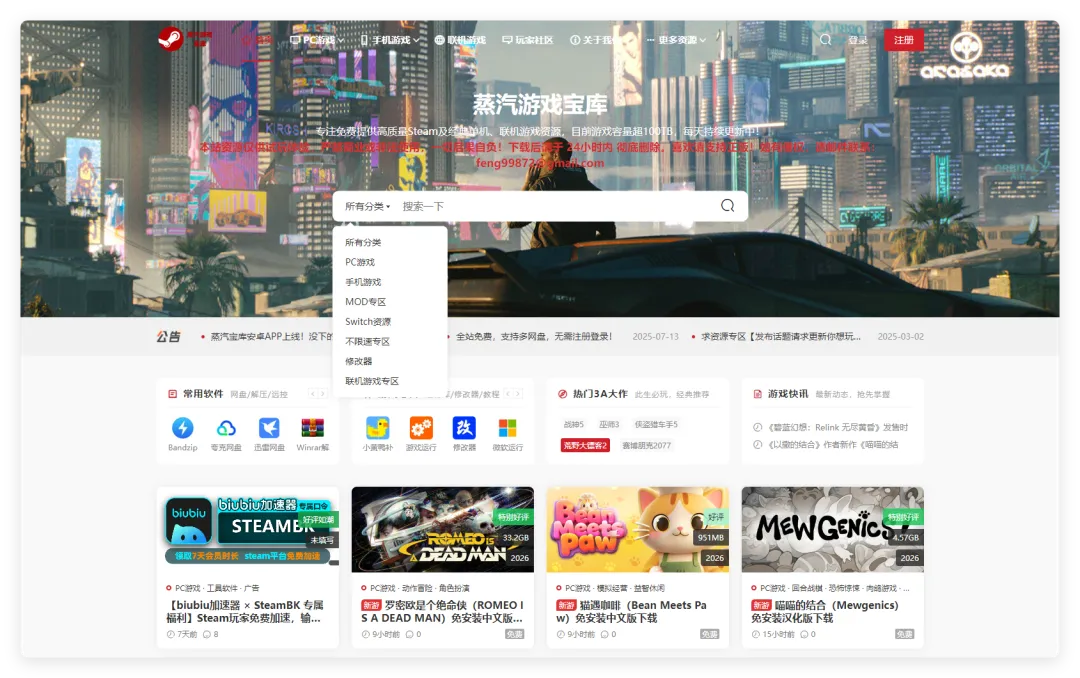This screenshot has height=678, width=1080.
Task: Open the 罗密欧是个绝命侠 post title
Action: pos(442,611)
